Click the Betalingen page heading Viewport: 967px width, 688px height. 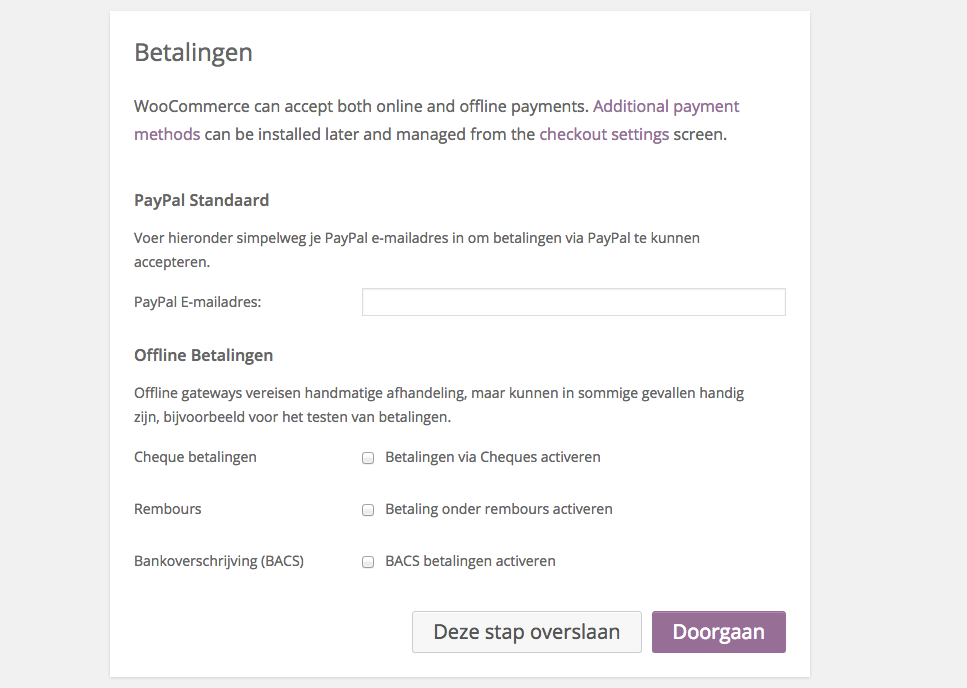pos(193,52)
